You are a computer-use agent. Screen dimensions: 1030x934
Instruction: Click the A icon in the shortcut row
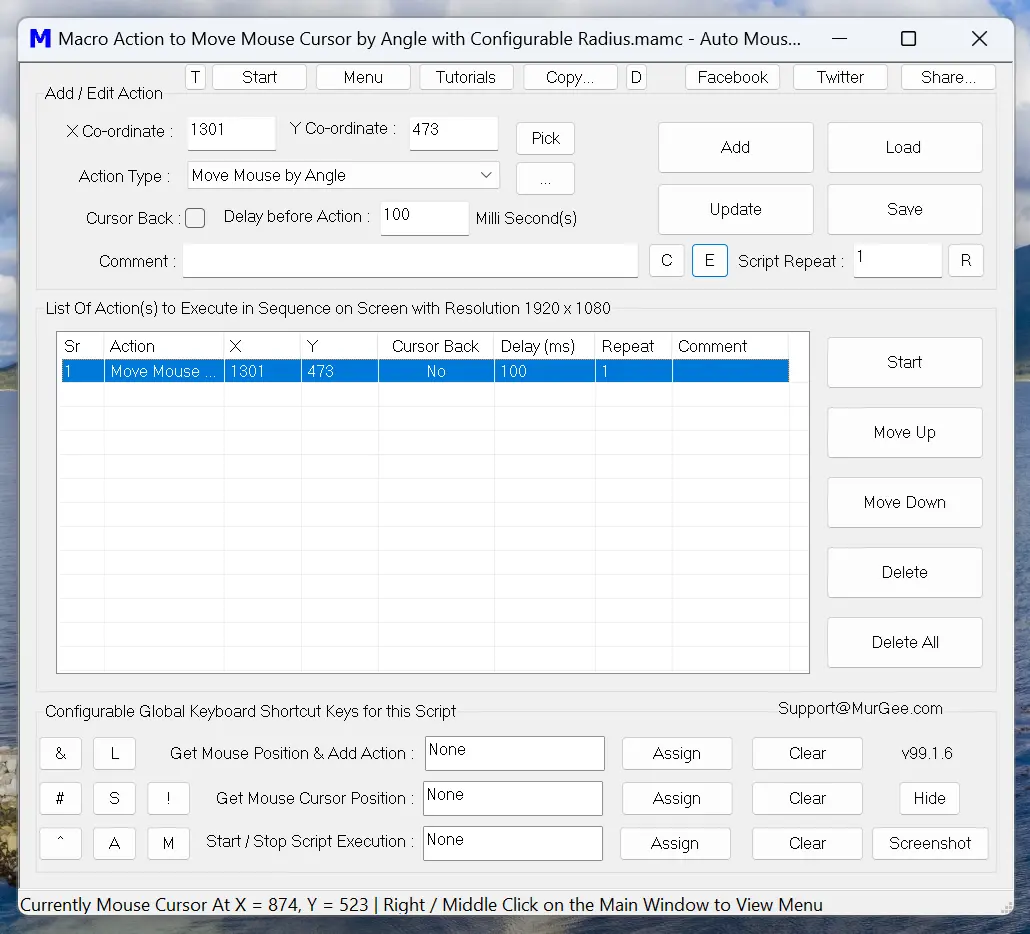114,843
